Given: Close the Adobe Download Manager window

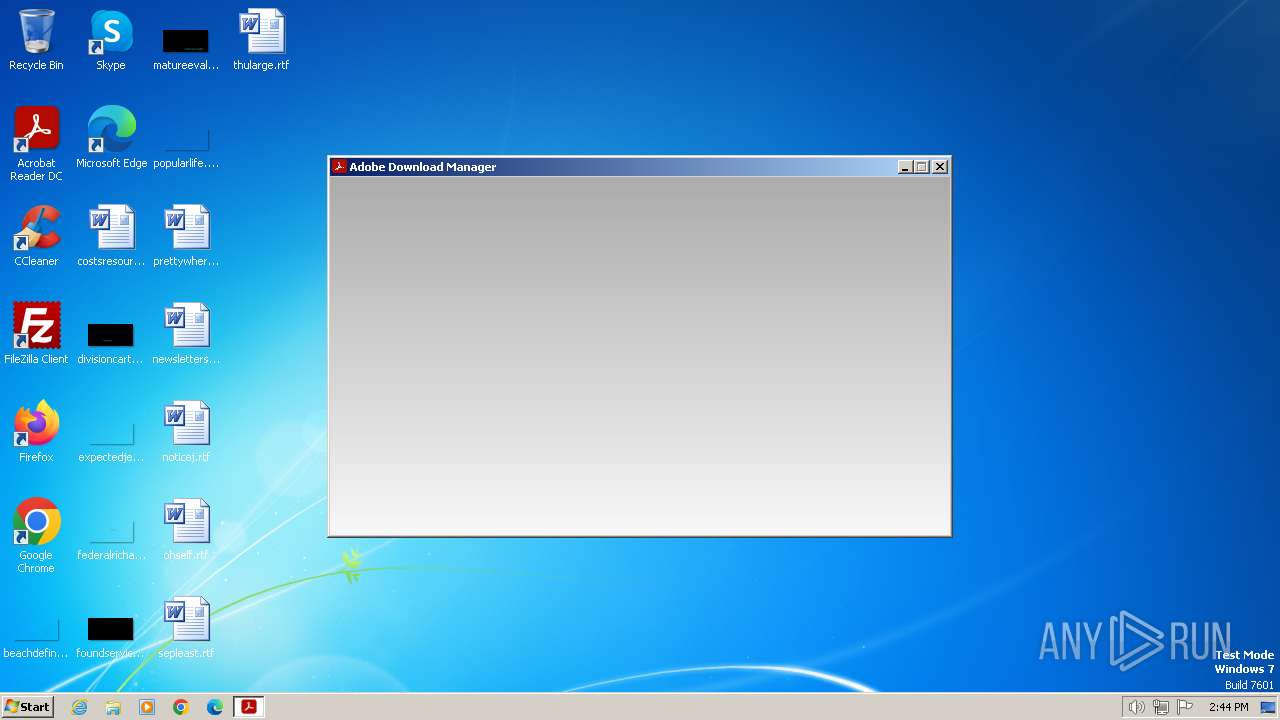Looking at the screenshot, I should point(940,167).
